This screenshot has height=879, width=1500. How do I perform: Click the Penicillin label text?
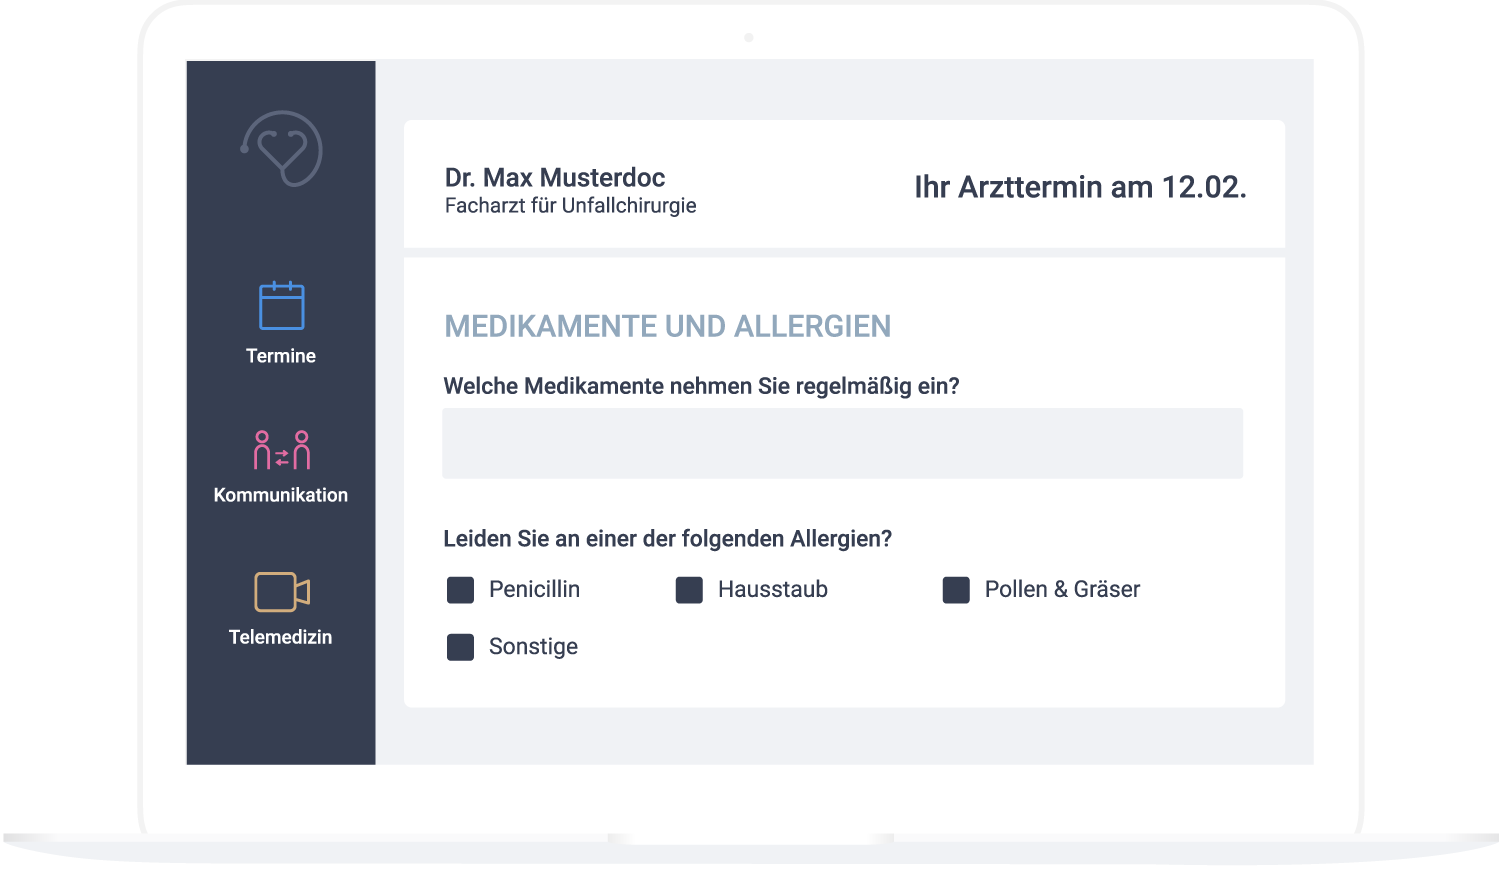click(x=534, y=590)
